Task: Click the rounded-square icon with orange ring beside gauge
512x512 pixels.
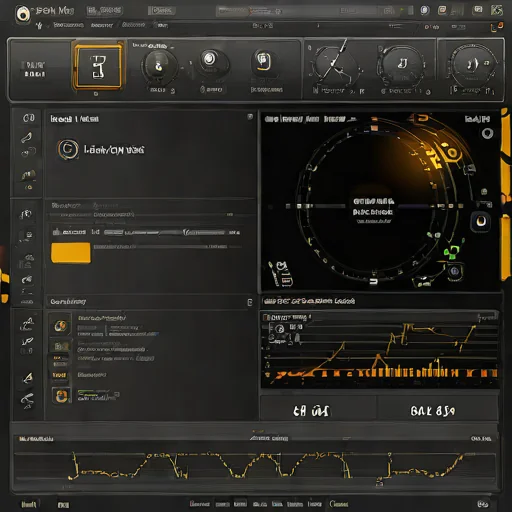Action: coord(481,221)
